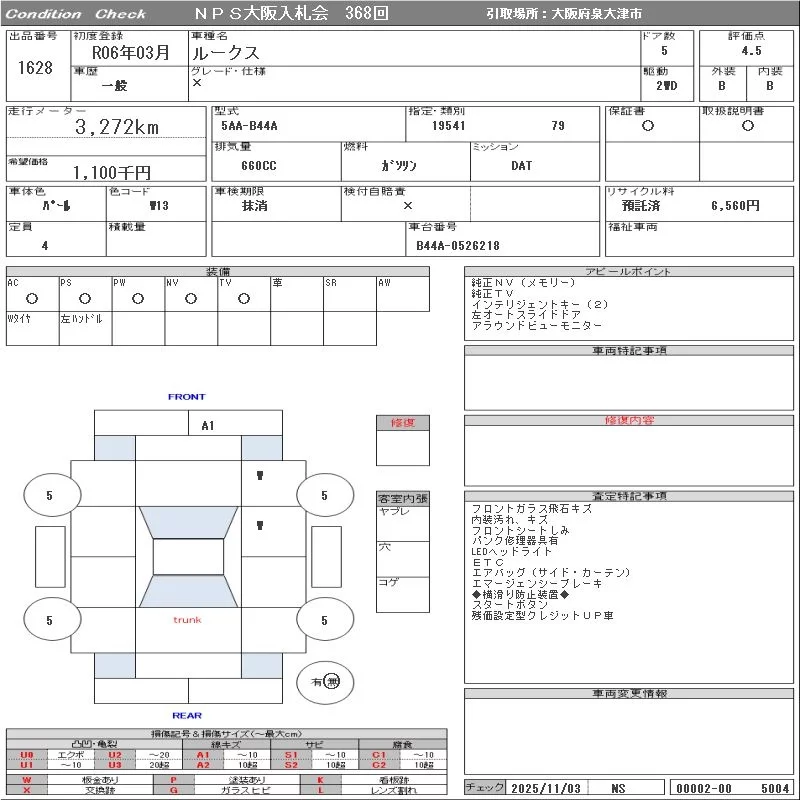The image size is (800, 800).
Task: Click the mileage field showing 3,272km
Action: coord(117,128)
